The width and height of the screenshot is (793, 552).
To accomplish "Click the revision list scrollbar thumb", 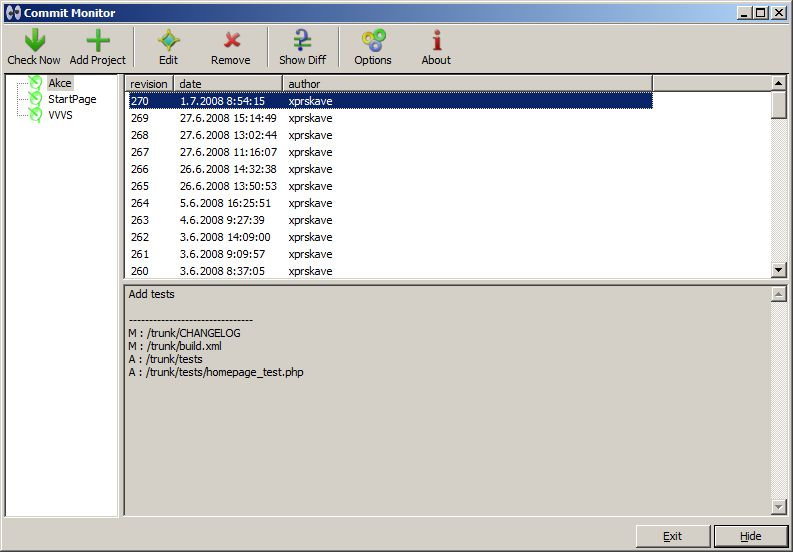I will [779, 105].
